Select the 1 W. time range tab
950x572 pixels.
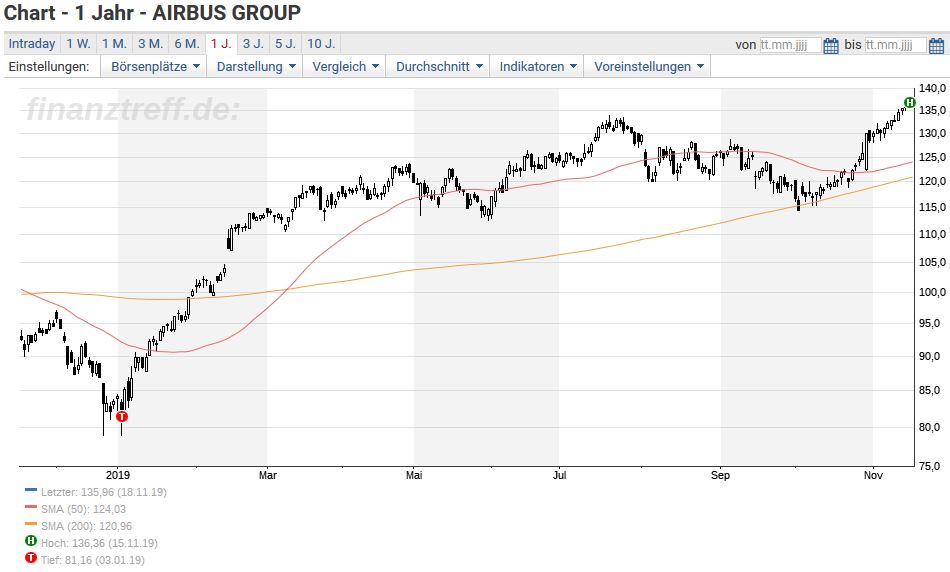point(78,44)
